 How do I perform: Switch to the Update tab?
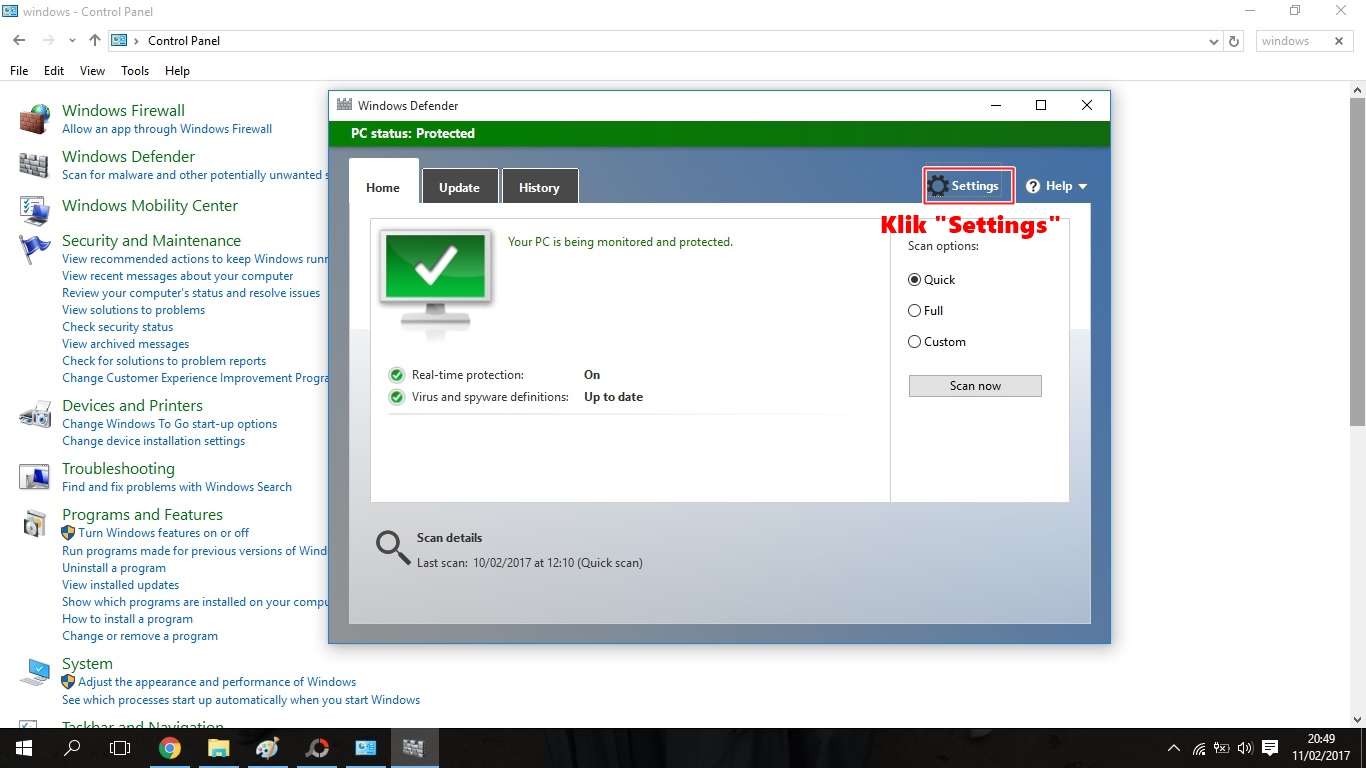tap(459, 187)
